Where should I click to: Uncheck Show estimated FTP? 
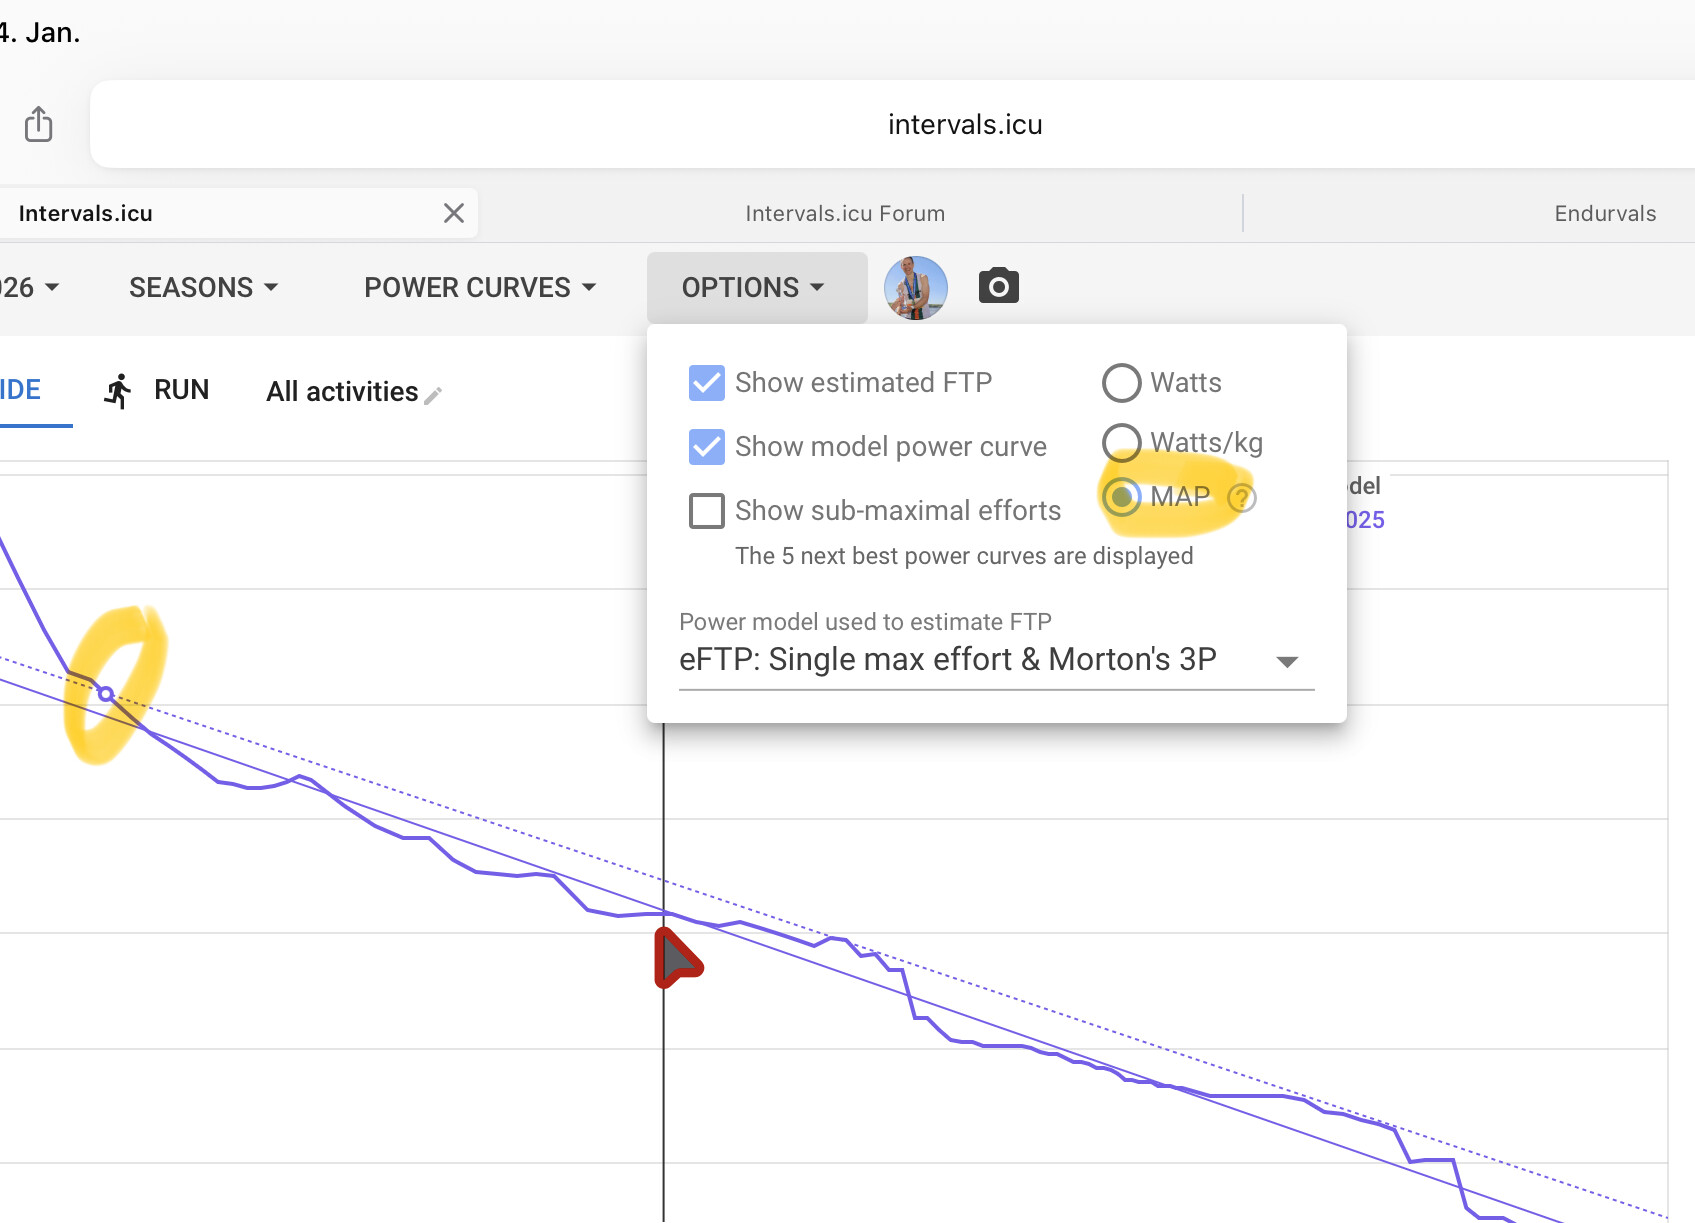707,383
